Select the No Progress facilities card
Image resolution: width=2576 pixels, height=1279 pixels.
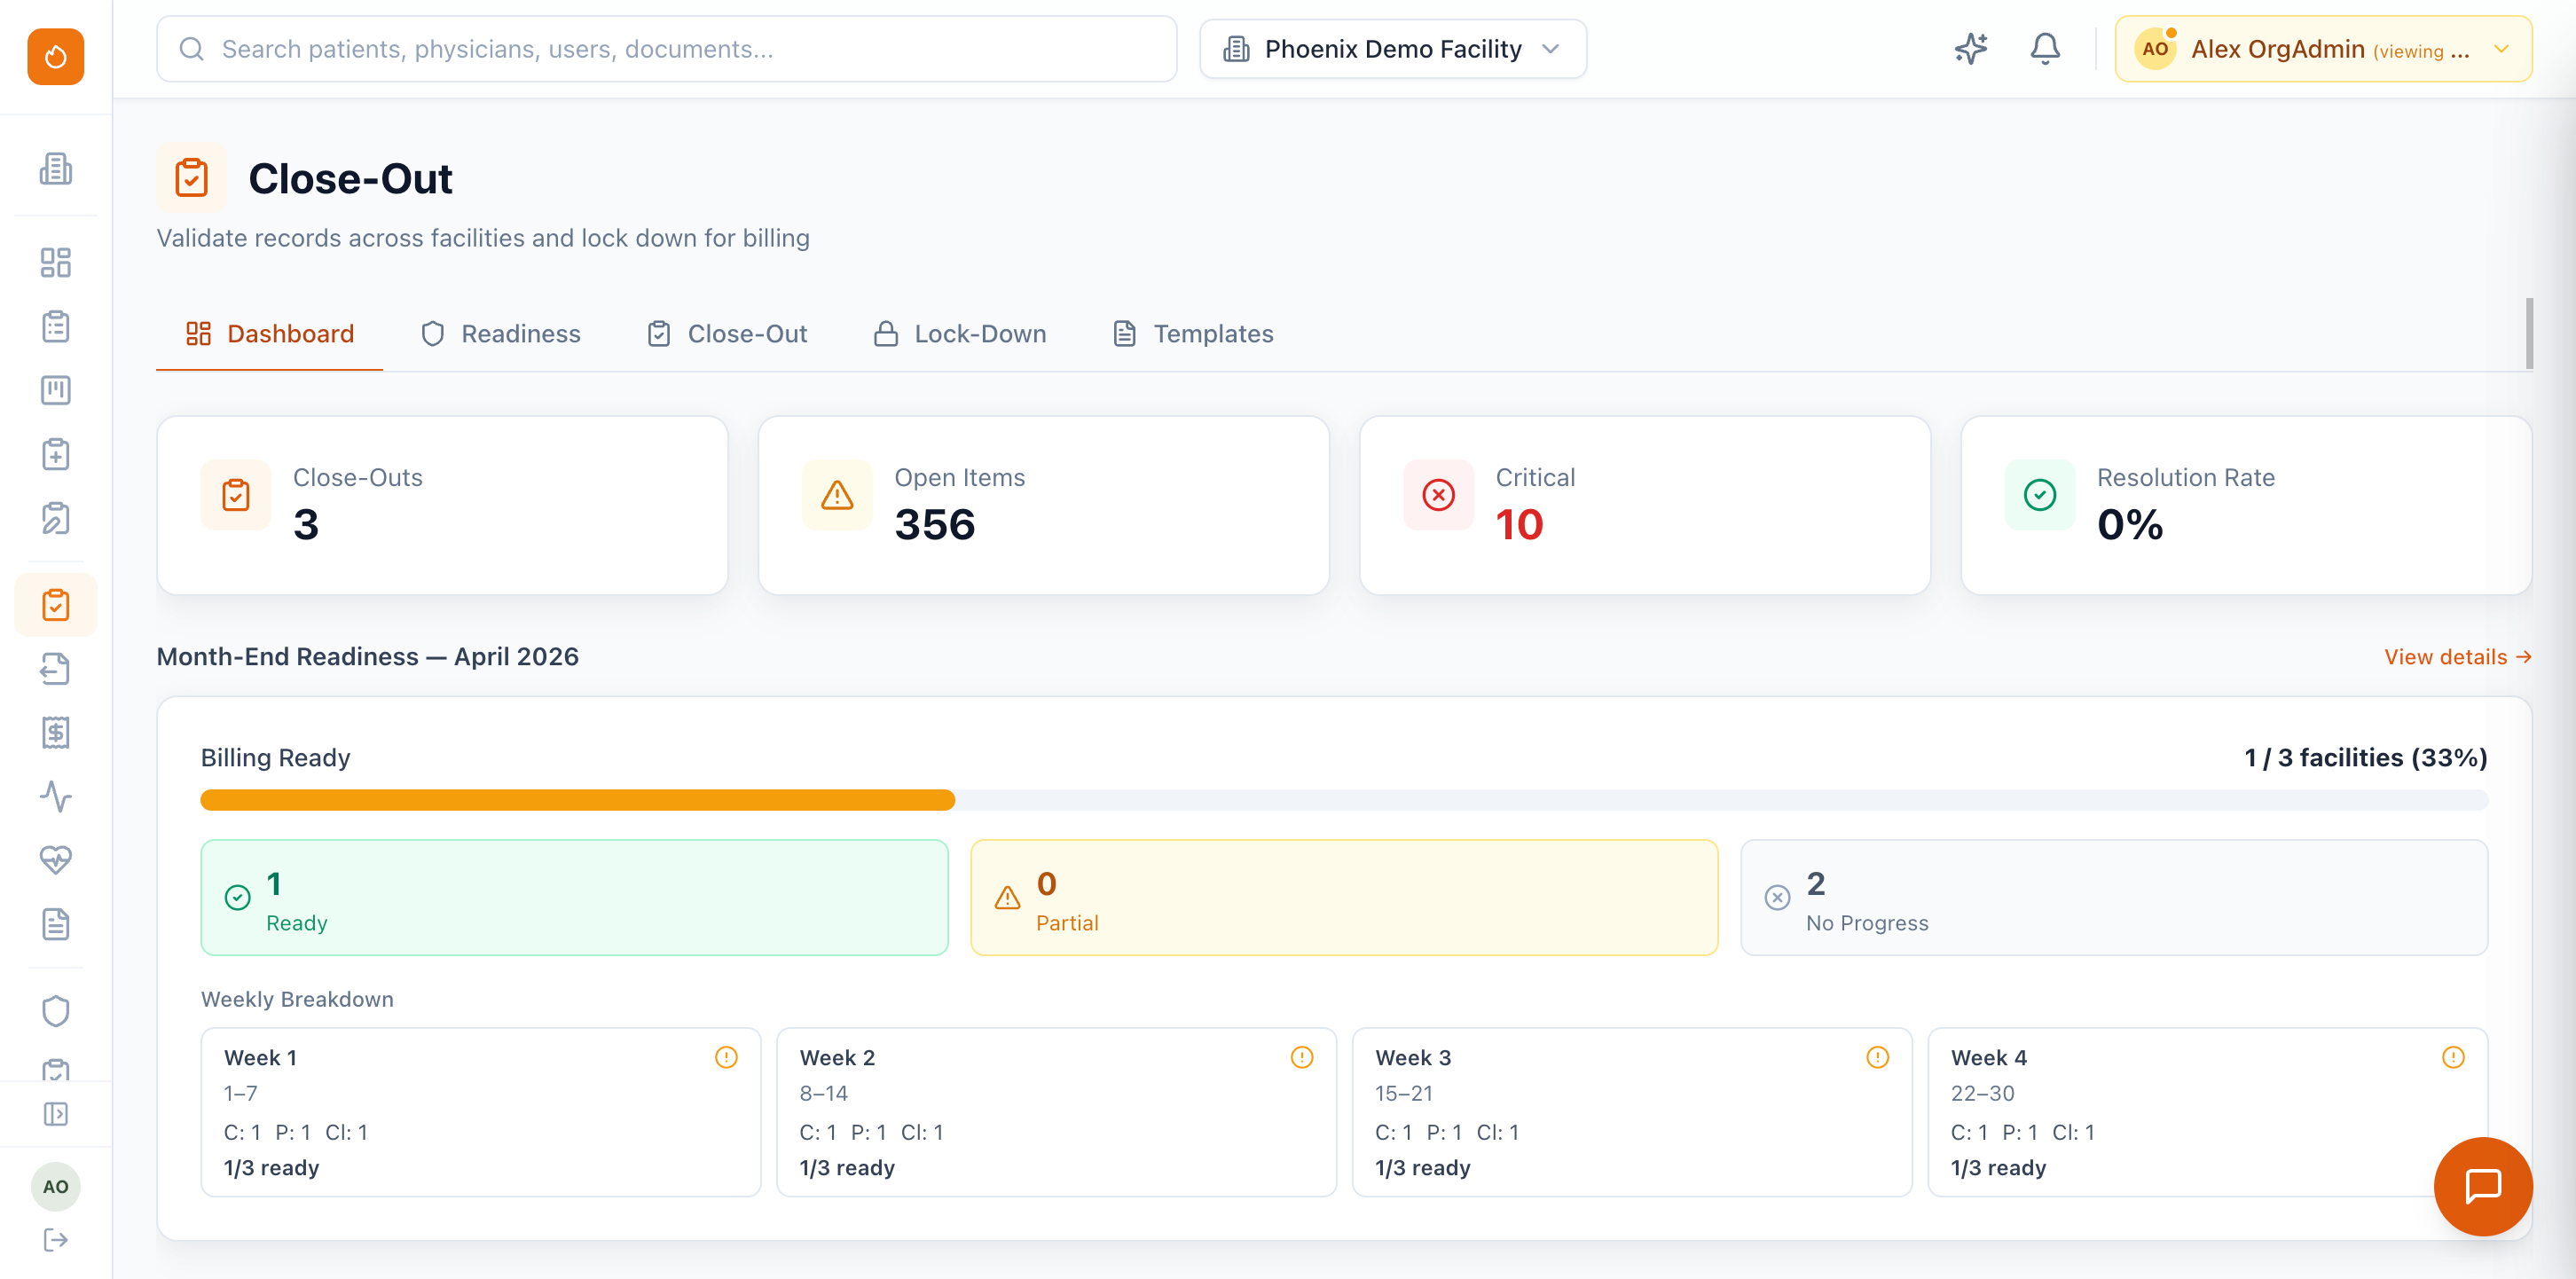[2113, 898]
